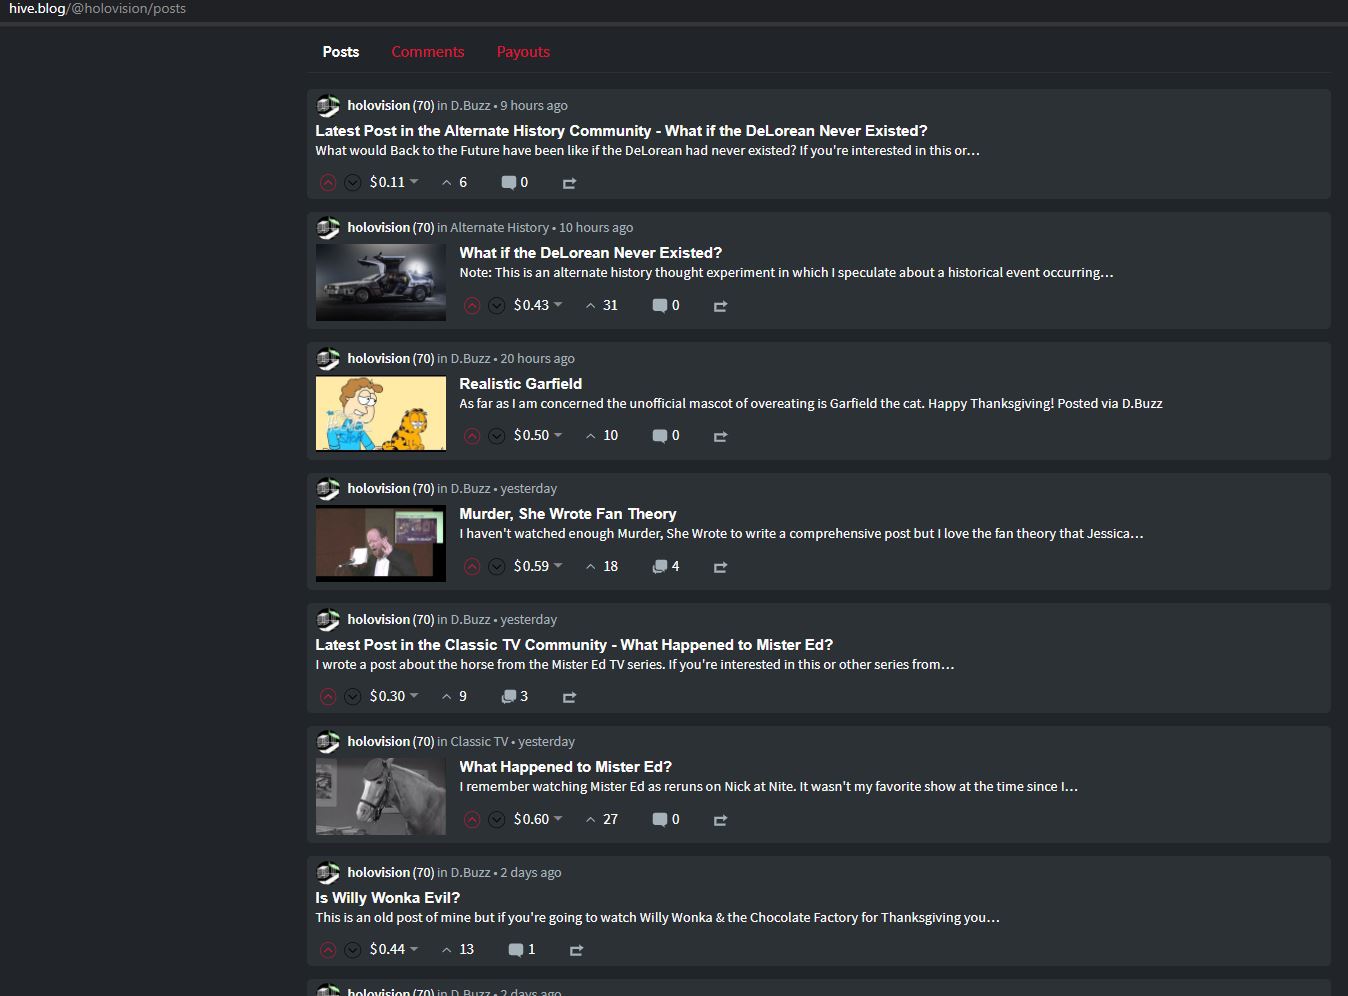
Task: Switch to the Comments tab
Action: (428, 52)
